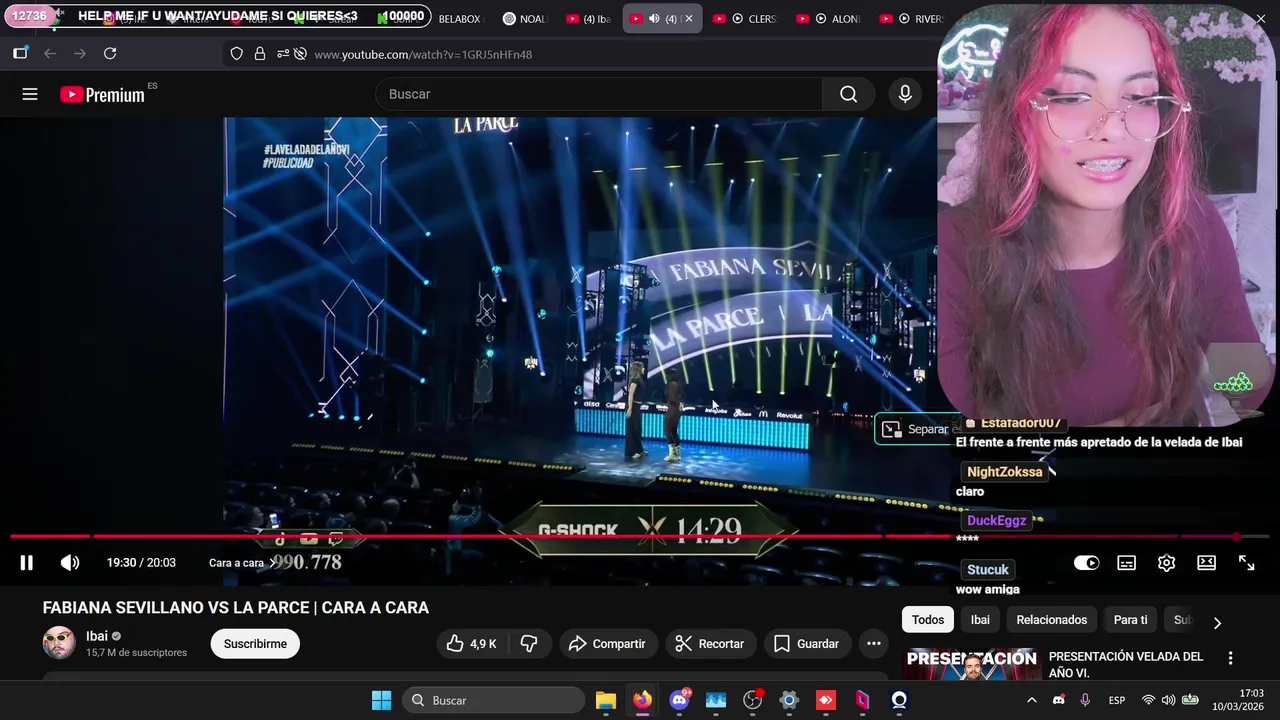Toggle subtitles on the player
The image size is (1280, 720).
click(1126, 563)
